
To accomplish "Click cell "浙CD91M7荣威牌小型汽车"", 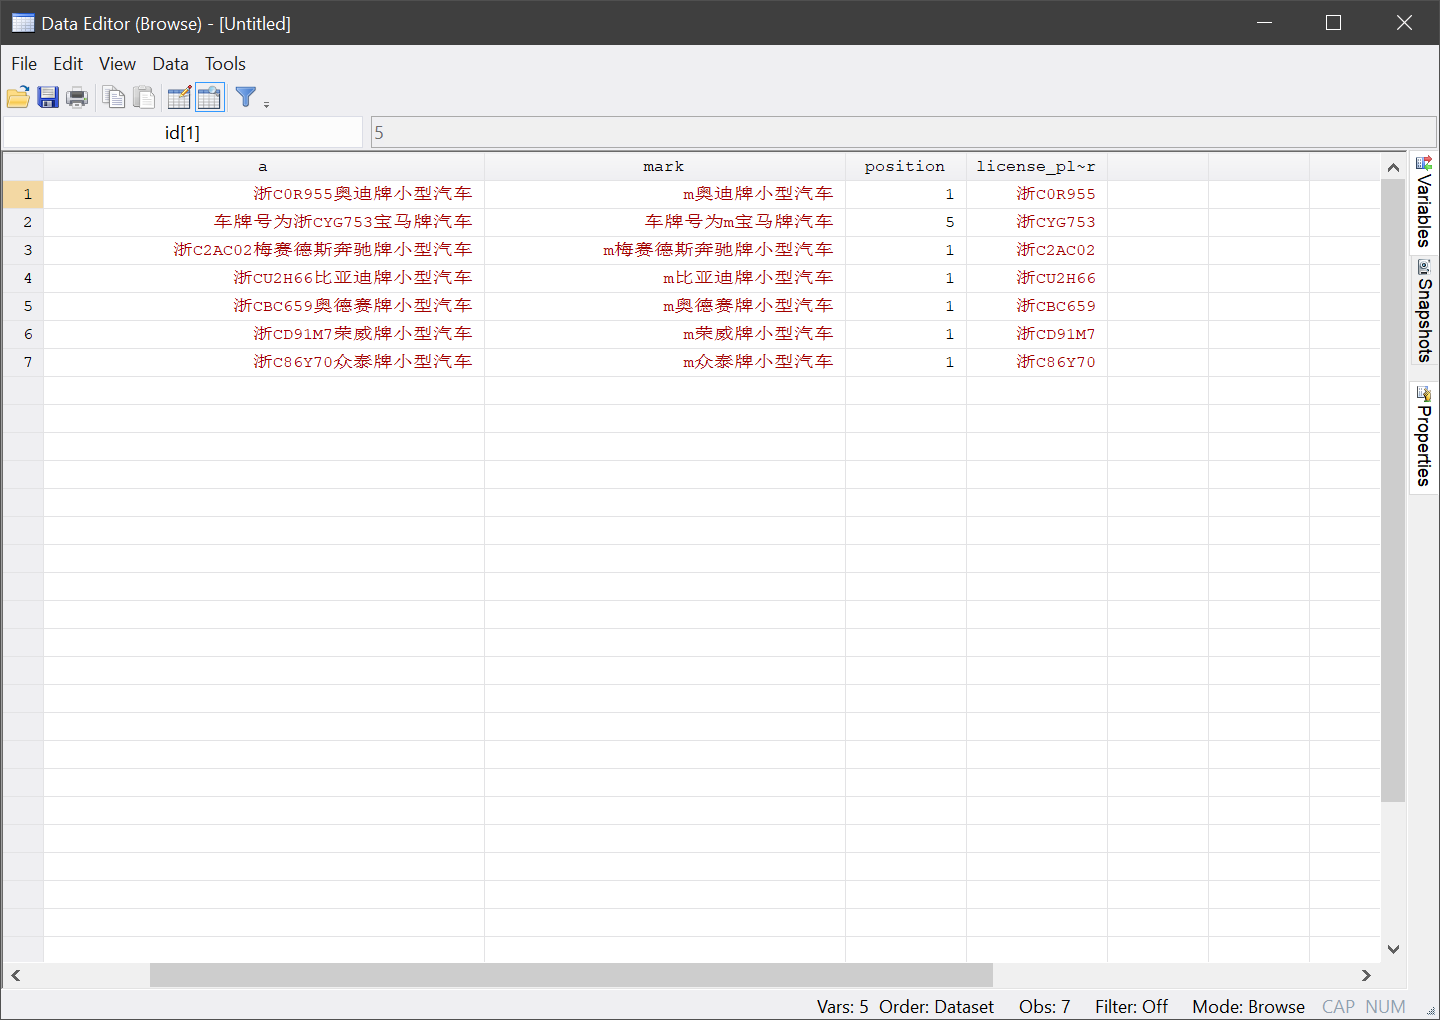I will click(264, 334).
